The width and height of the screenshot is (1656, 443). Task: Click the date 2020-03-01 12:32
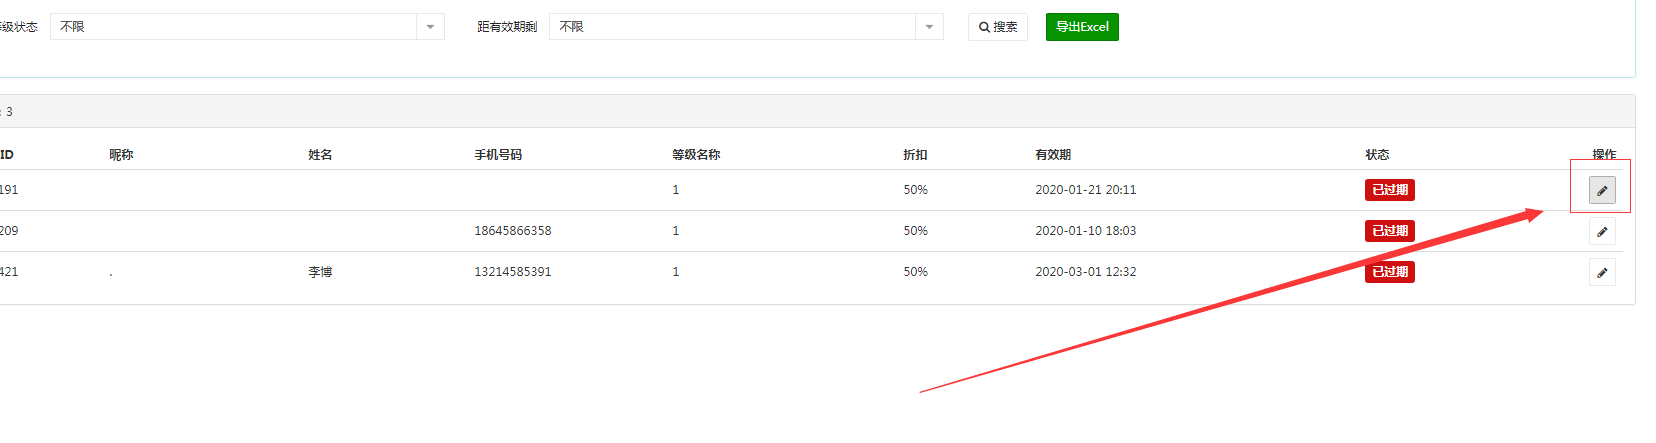pos(1086,272)
